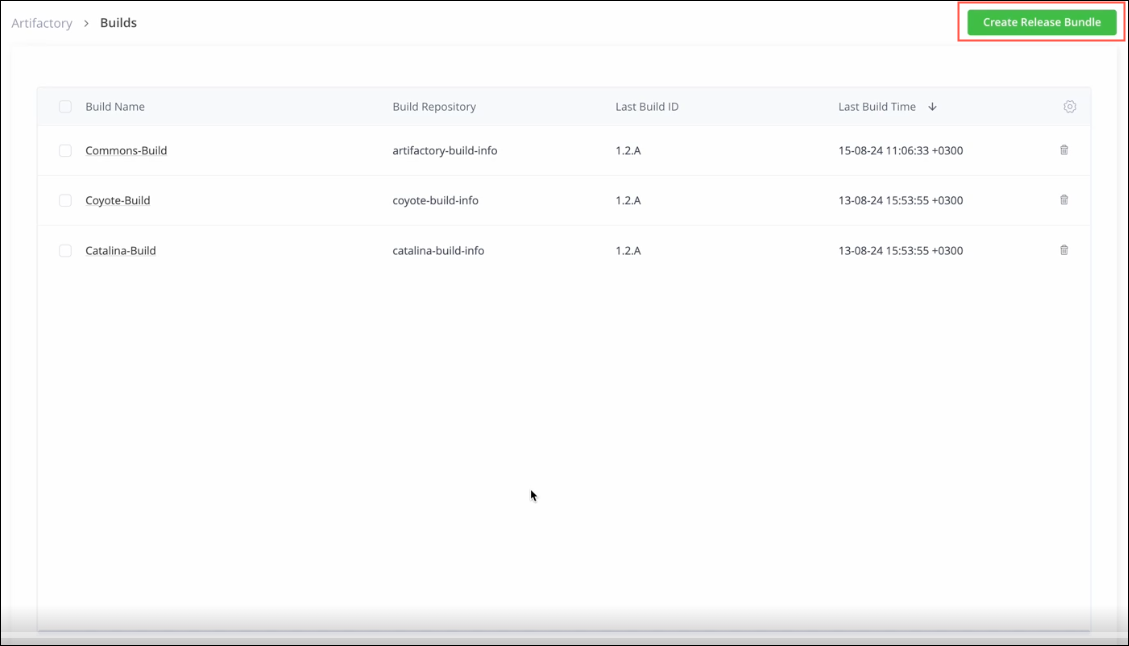Open the Commons-Build build details
Image resolution: width=1129 pixels, height=646 pixels.
[x=126, y=150]
